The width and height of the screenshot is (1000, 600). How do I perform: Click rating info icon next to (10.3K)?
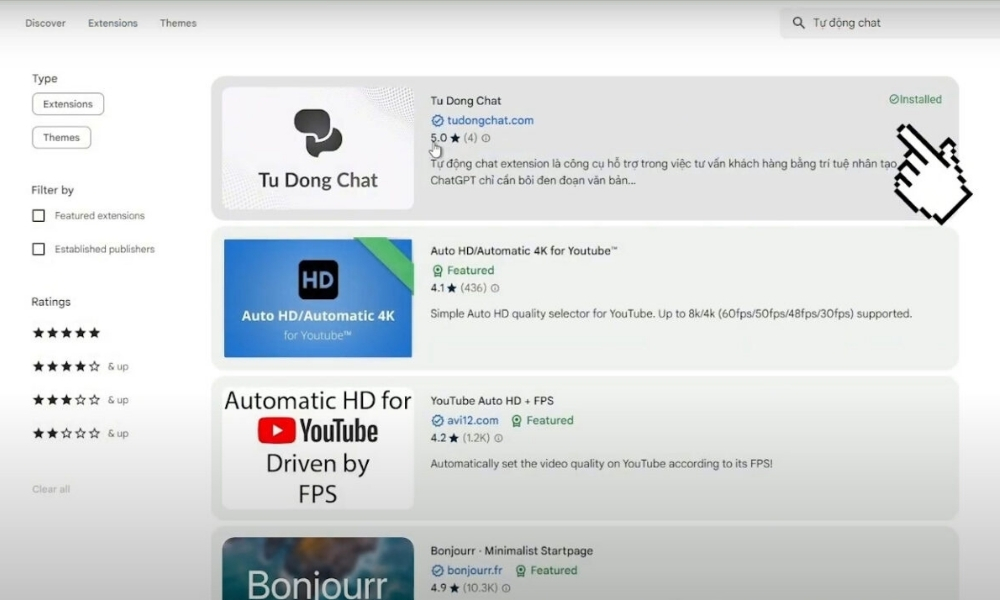click(506, 589)
